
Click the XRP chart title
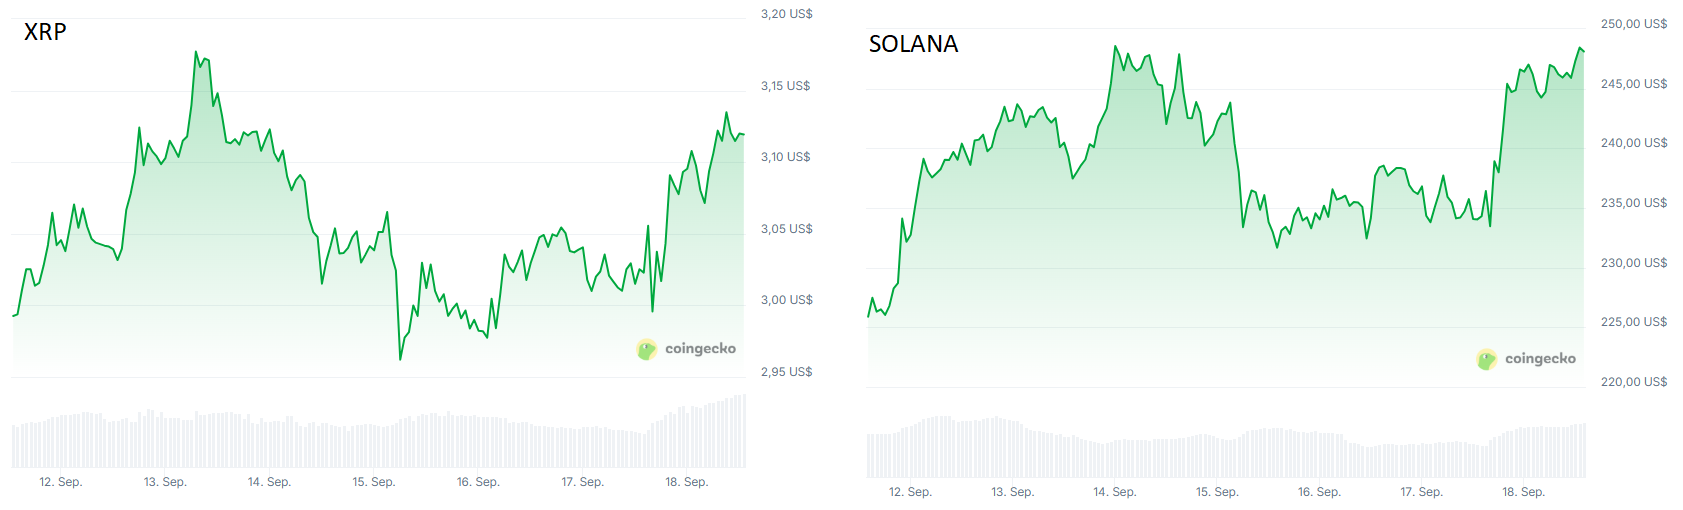[45, 32]
